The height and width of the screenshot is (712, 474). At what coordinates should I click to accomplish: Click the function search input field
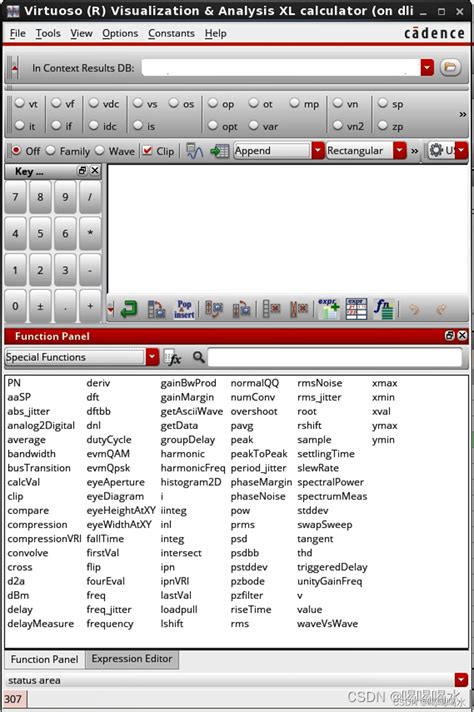(x=335, y=357)
